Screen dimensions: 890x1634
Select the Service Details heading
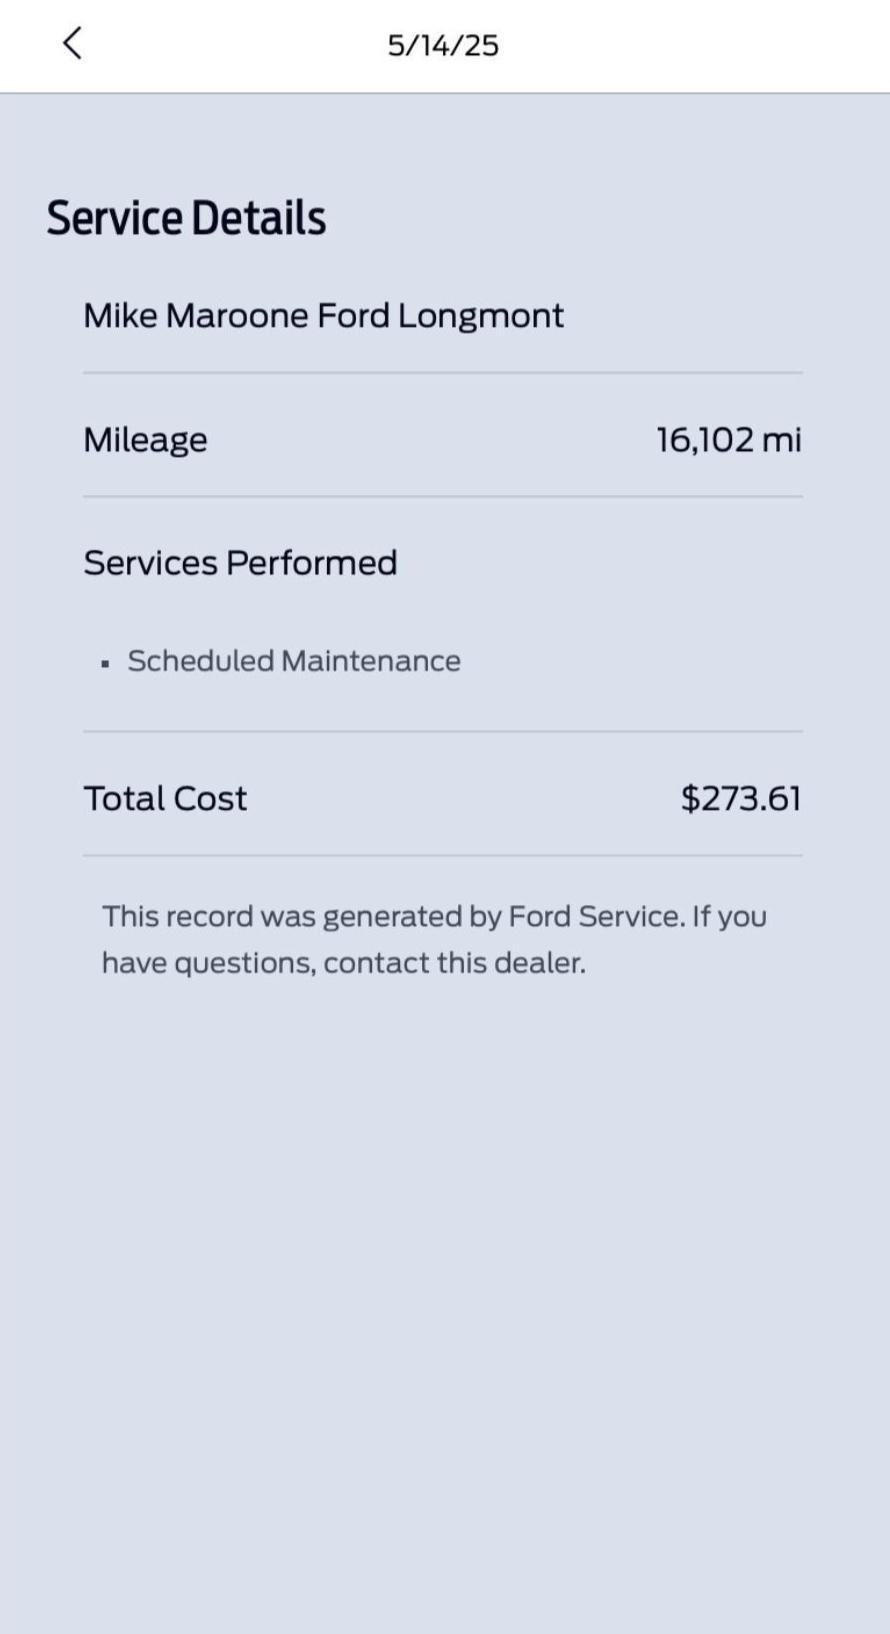click(186, 218)
